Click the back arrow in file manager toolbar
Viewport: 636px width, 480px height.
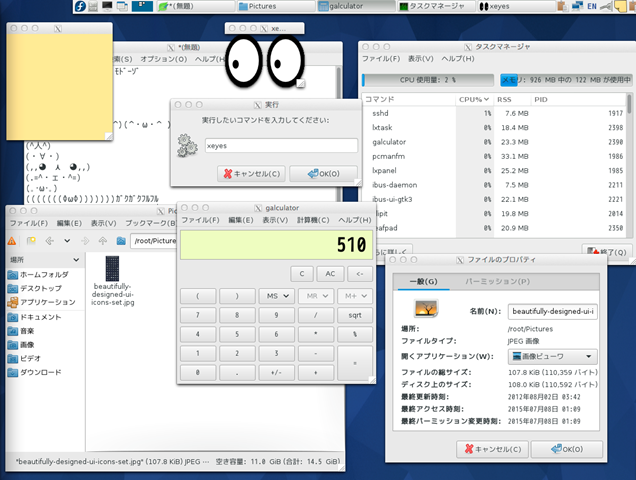49,241
